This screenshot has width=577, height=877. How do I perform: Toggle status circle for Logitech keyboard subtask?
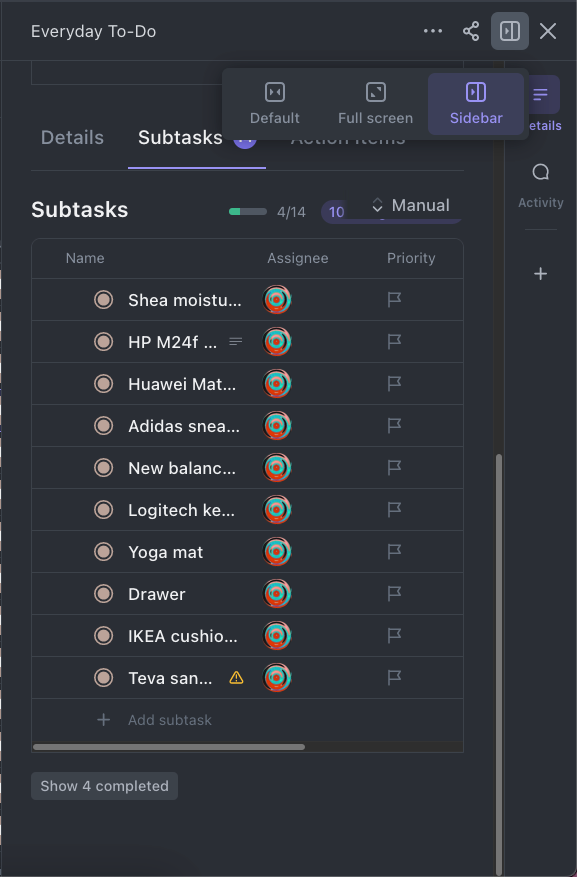pos(103,510)
